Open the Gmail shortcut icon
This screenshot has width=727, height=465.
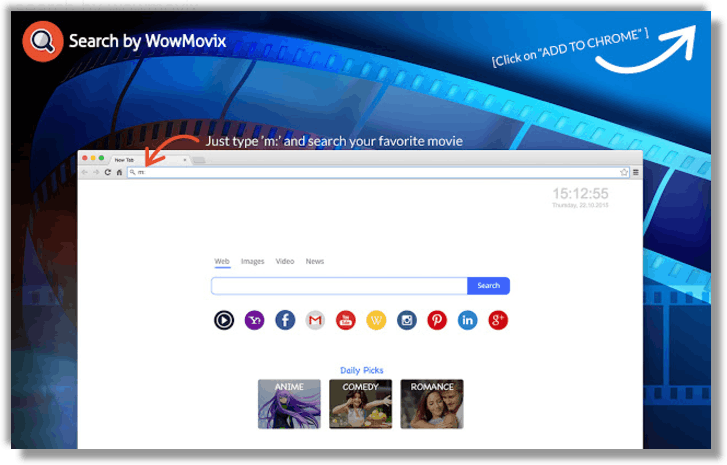point(315,320)
